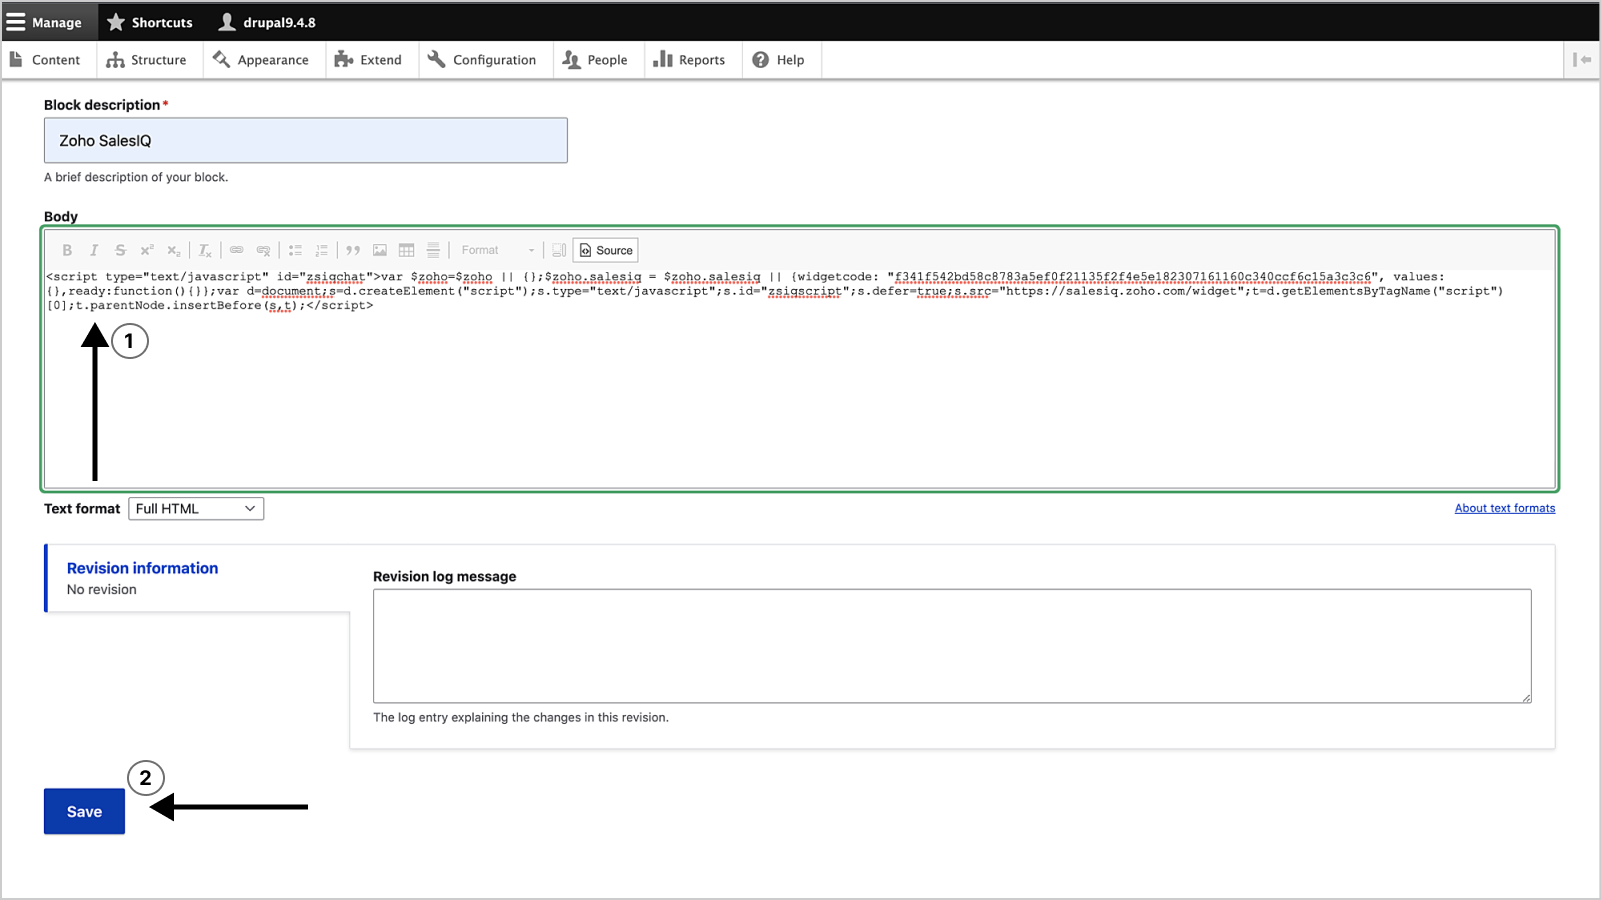Click the 'A brief description of your block.' text
Viewport: 1601px width, 900px height.
click(x=136, y=177)
